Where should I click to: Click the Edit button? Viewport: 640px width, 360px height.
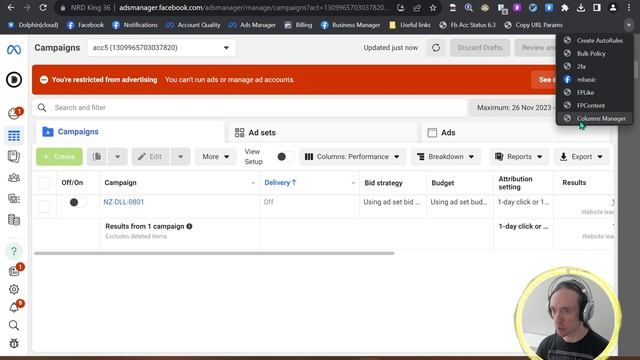(x=150, y=157)
